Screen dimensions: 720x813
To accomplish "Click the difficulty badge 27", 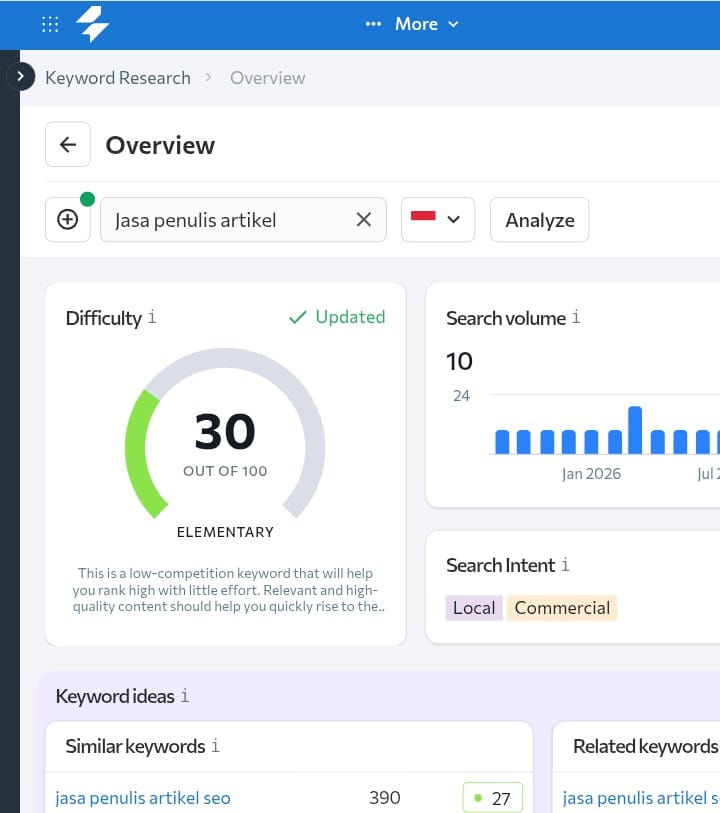I will tap(492, 798).
